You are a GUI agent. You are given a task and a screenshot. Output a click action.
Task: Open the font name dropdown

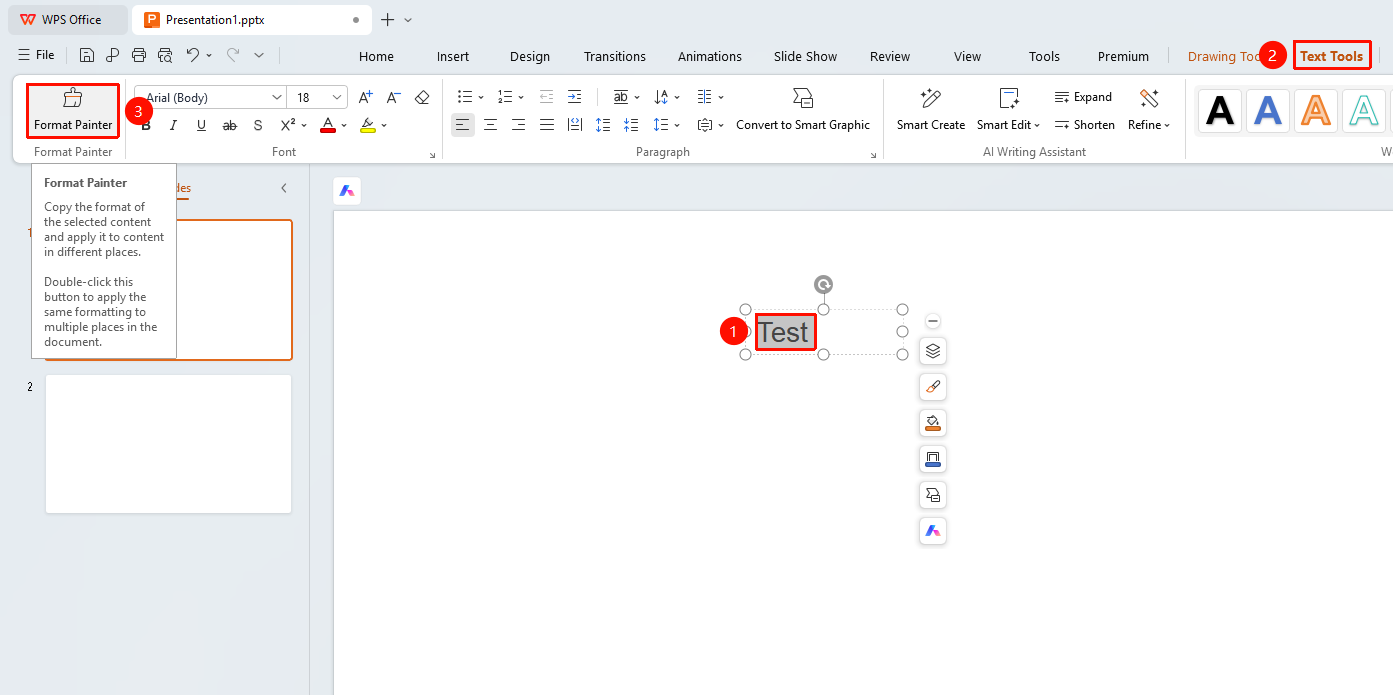277,97
